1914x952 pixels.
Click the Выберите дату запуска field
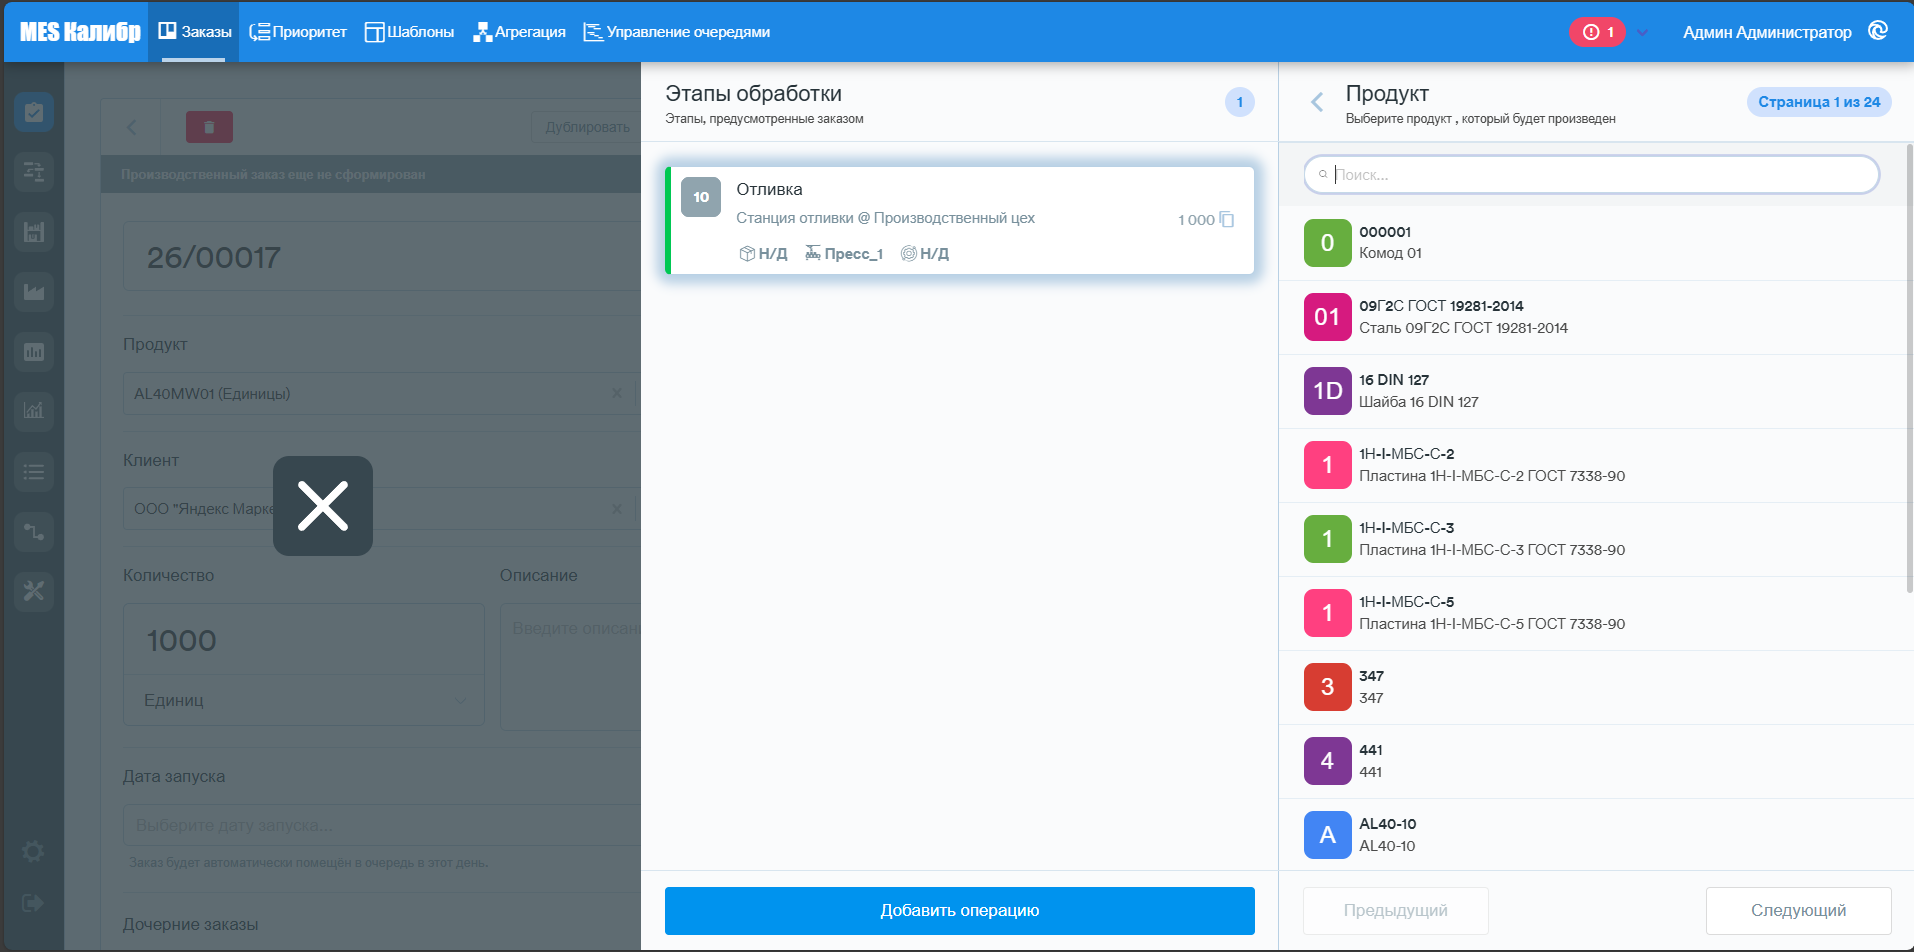[382, 825]
